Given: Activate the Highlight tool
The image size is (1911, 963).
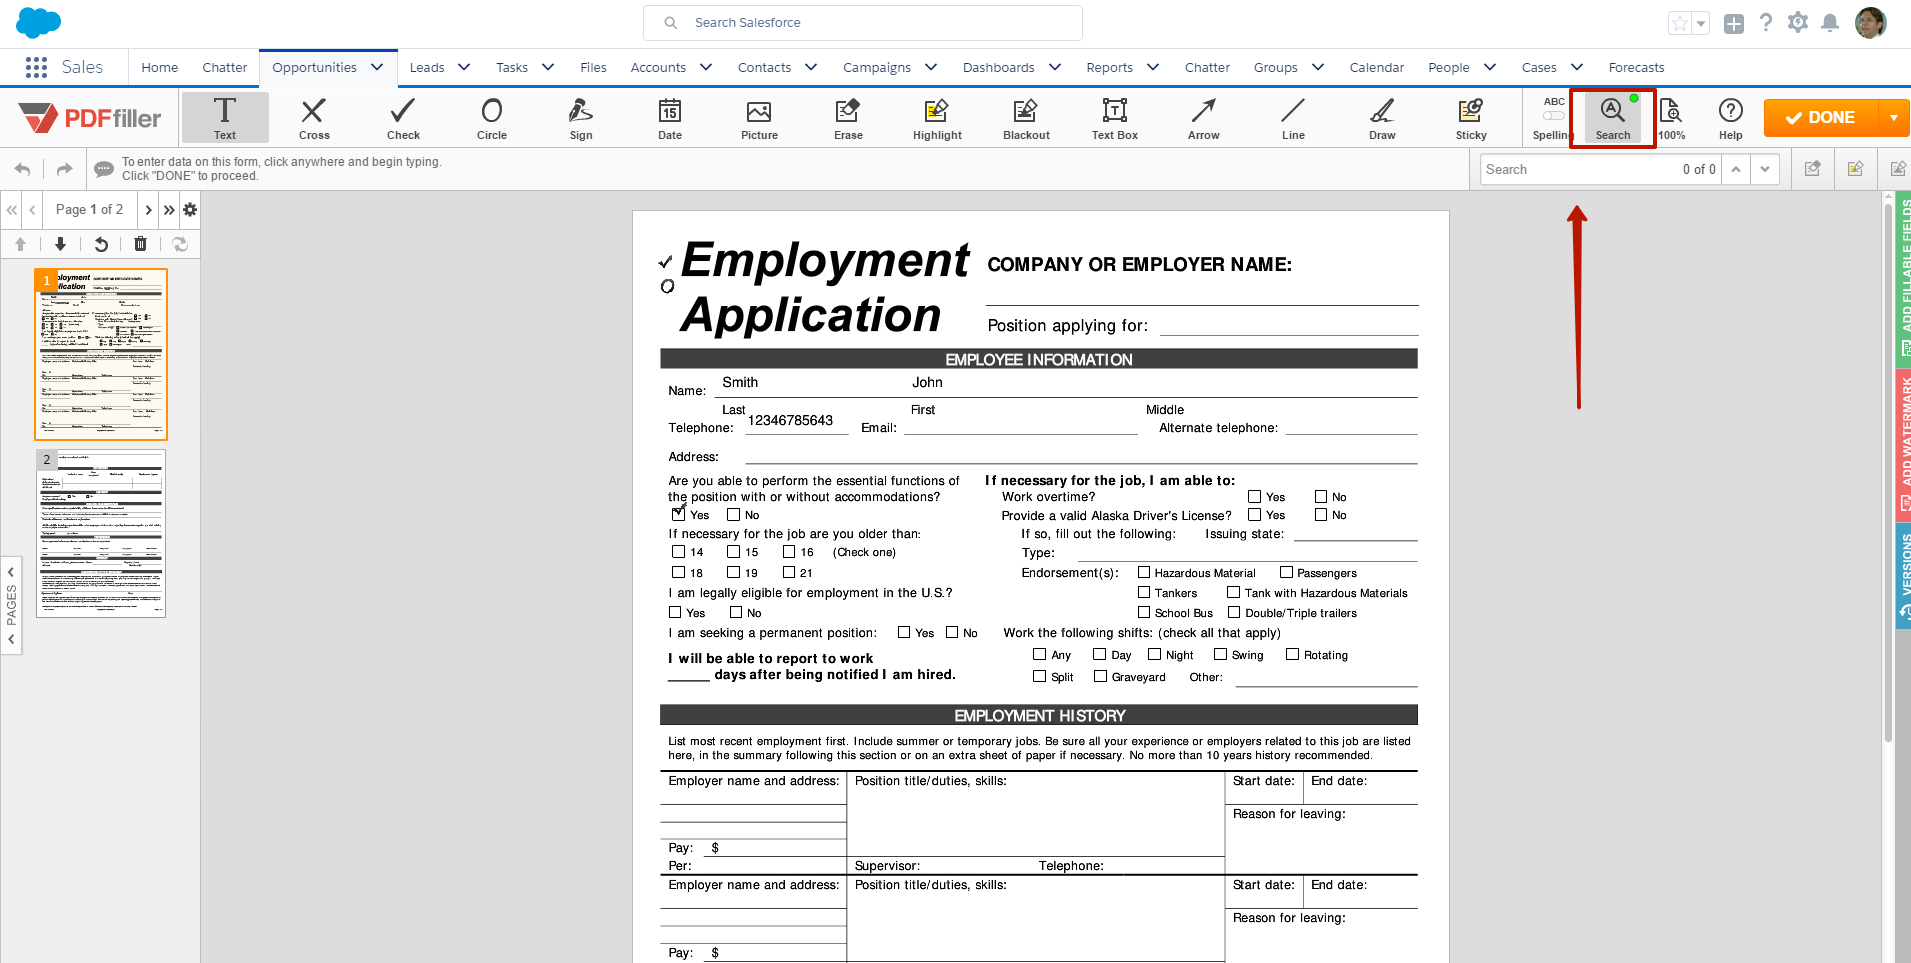Looking at the screenshot, I should tap(937, 117).
